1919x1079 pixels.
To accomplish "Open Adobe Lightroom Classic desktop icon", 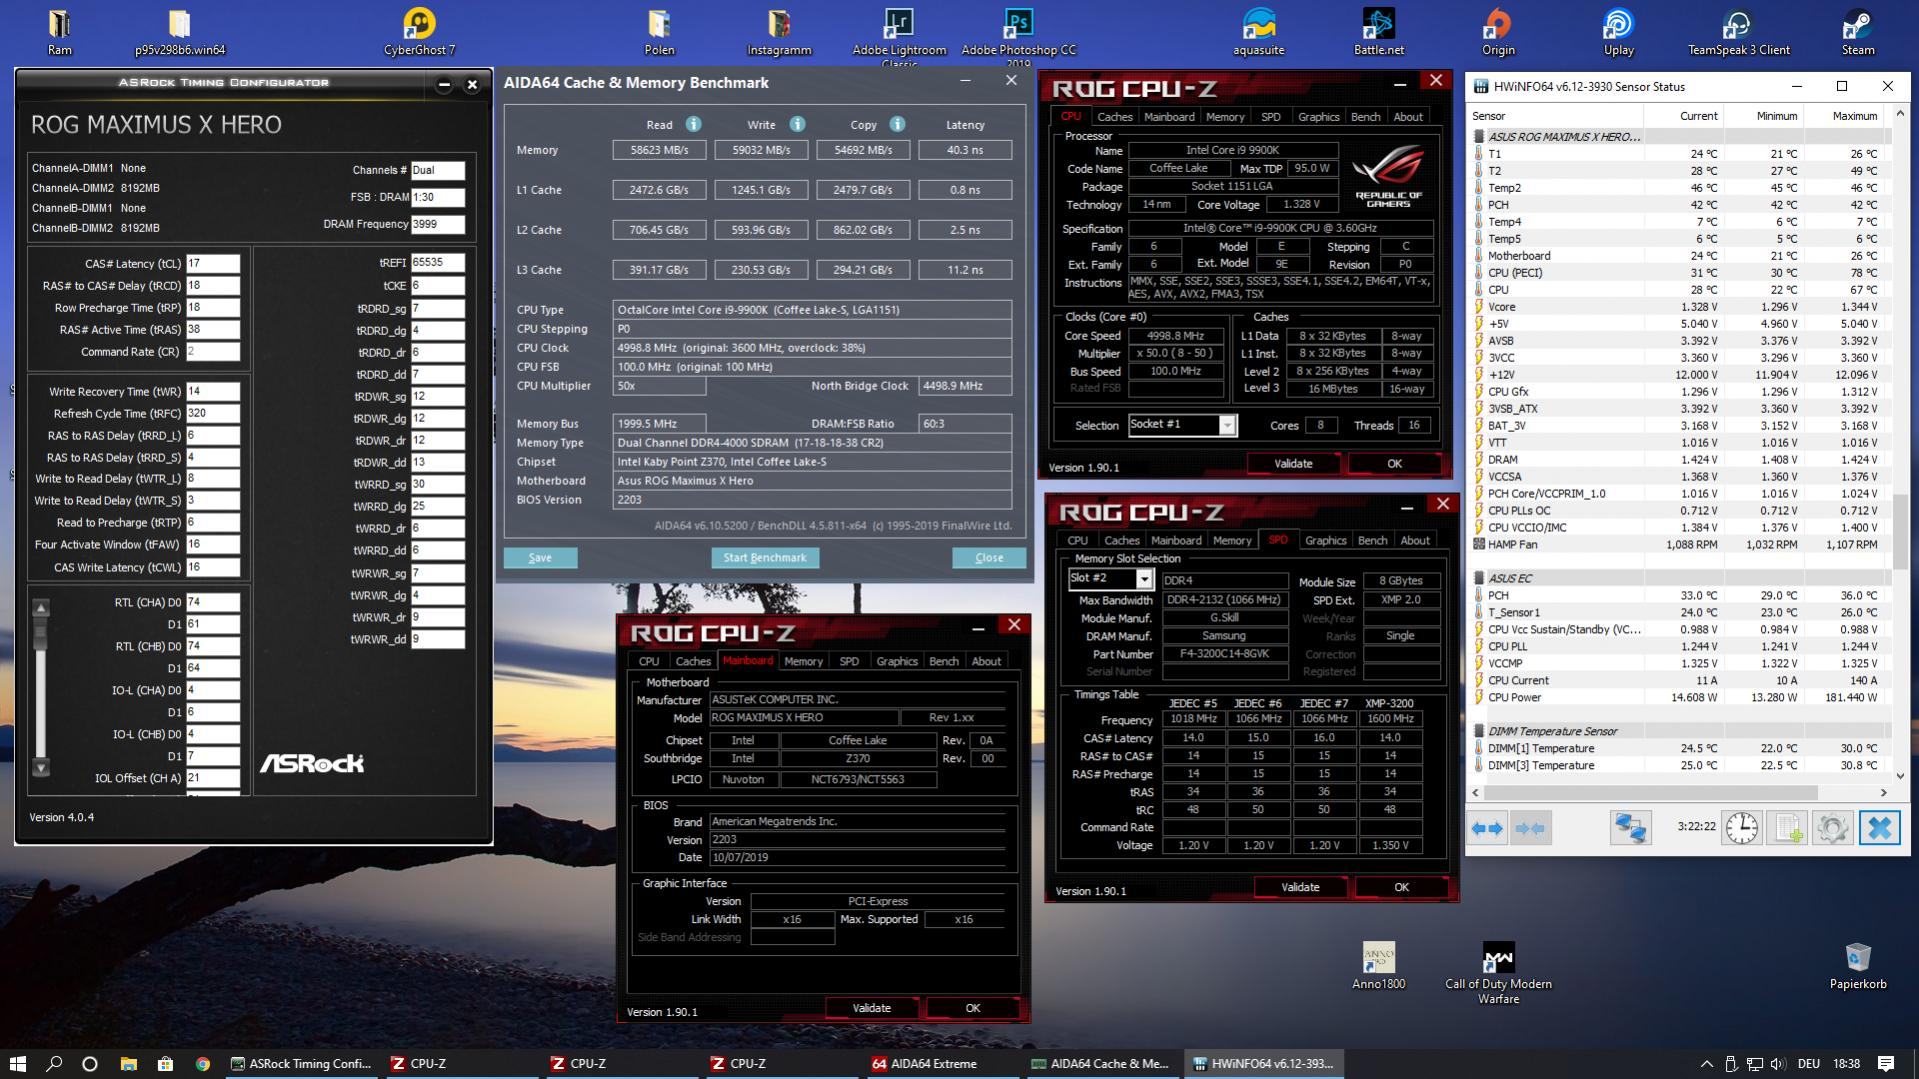I will pos(899,36).
